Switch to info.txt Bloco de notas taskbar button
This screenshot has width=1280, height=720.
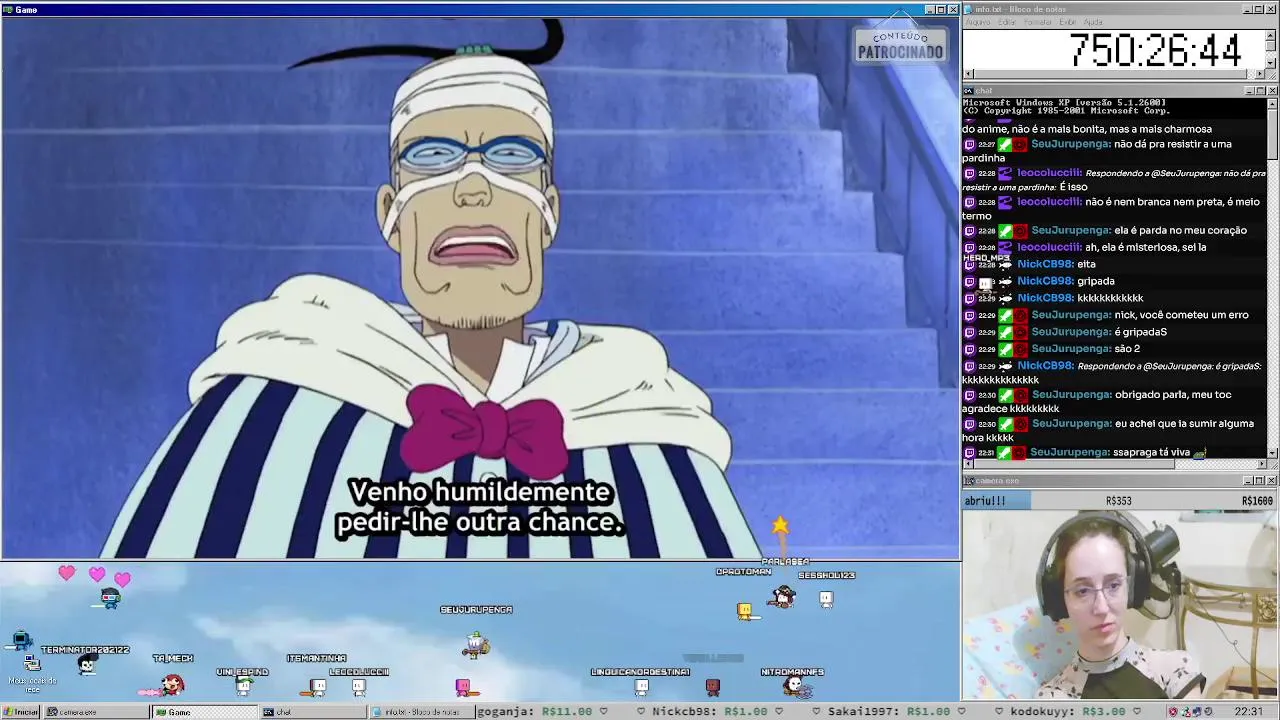tap(420, 712)
